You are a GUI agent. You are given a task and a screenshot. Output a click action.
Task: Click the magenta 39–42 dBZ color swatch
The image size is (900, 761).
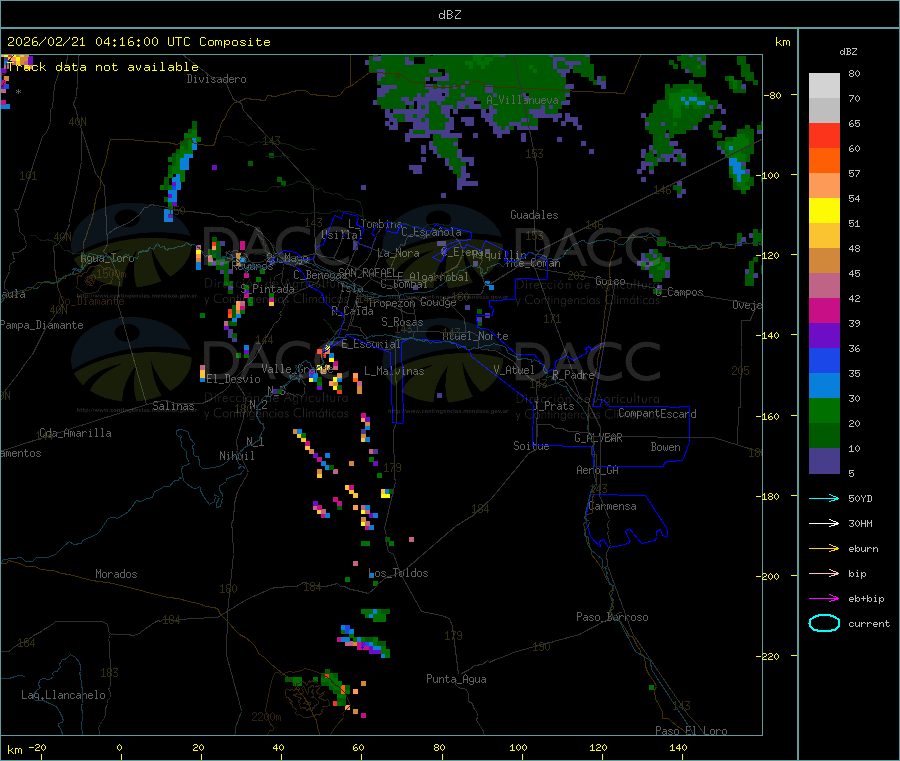click(x=824, y=310)
